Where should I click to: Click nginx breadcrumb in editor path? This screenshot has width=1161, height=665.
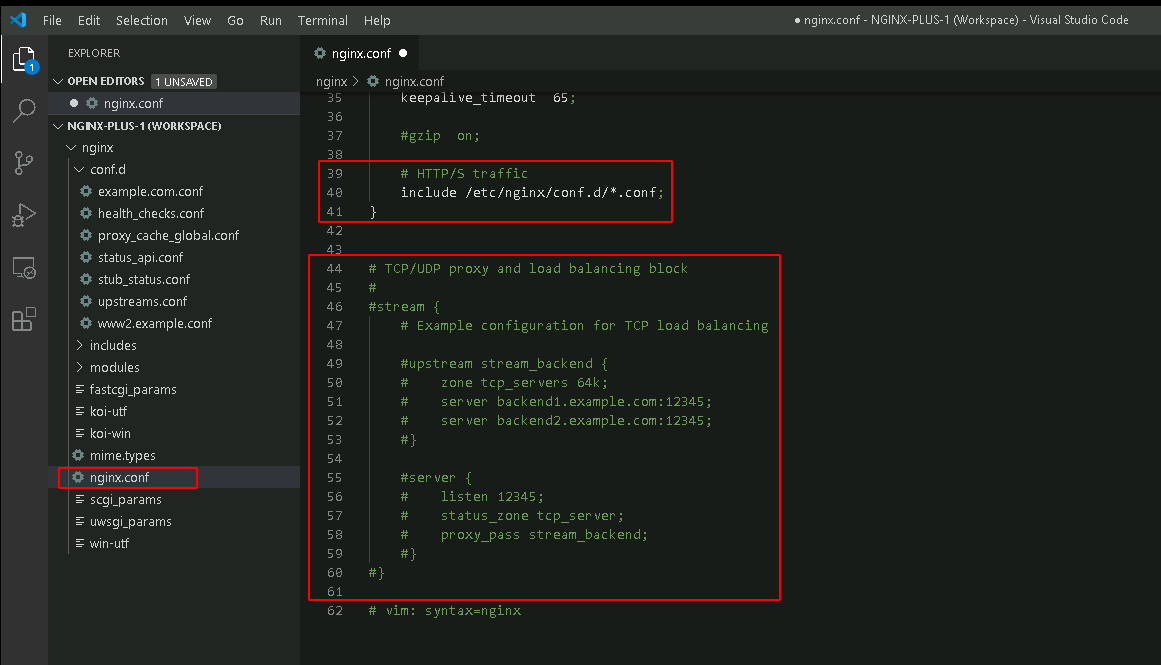[331, 81]
